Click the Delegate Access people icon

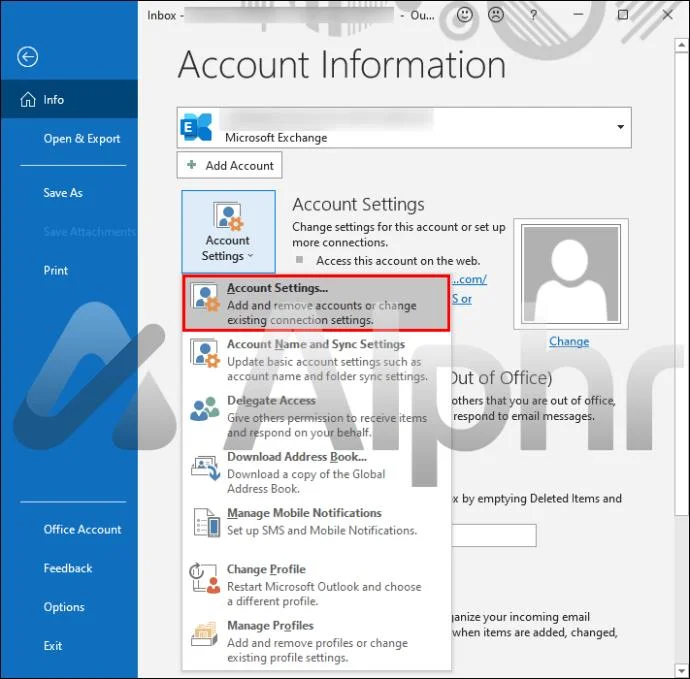[x=205, y=409]
